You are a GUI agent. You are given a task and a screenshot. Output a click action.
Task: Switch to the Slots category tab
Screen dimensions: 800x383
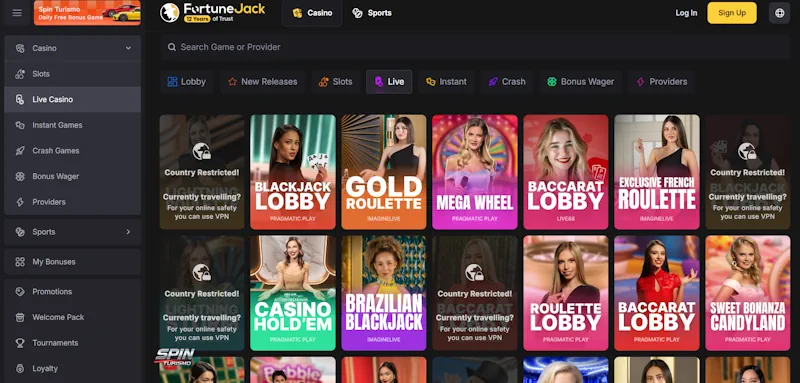335,82
